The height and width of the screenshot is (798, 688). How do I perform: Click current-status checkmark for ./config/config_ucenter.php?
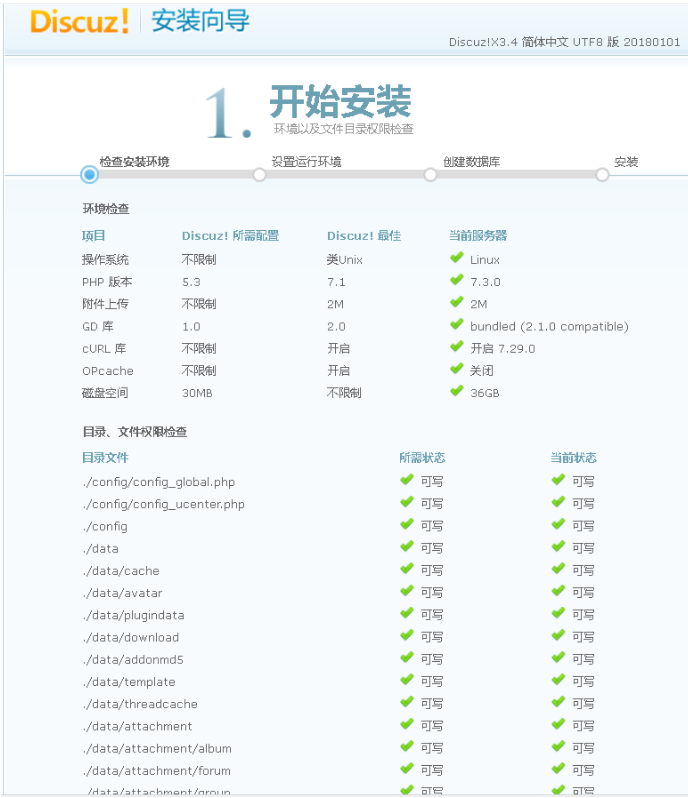[x=559, y=502]
